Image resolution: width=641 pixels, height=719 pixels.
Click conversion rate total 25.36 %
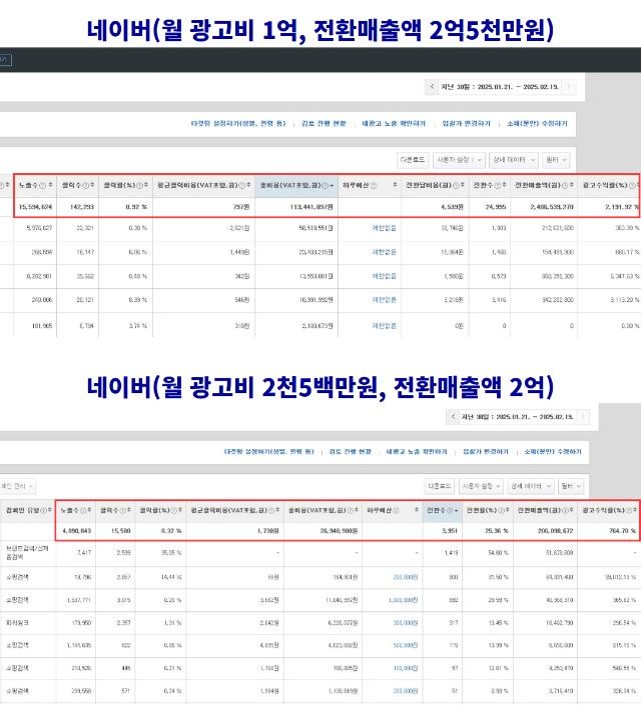click(497, 531)
